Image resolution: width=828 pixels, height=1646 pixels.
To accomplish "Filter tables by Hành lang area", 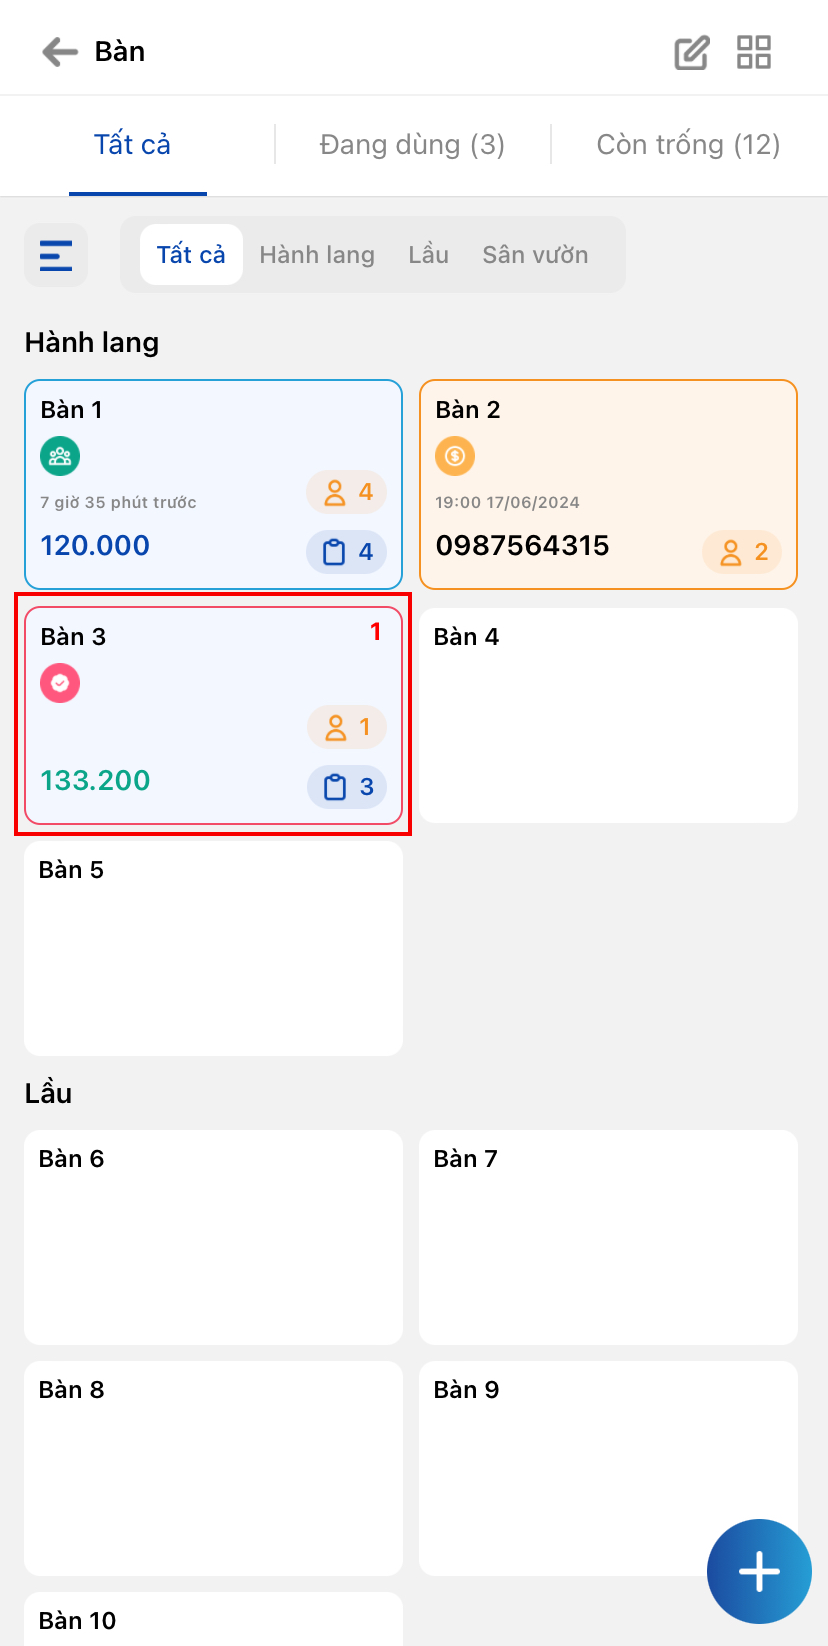I will (x=317, y=255).
